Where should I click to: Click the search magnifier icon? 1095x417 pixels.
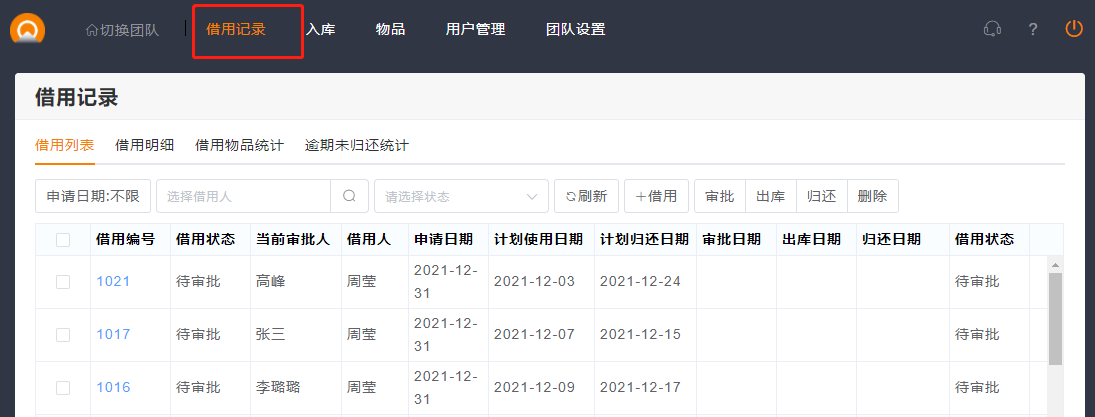[349, 196]
